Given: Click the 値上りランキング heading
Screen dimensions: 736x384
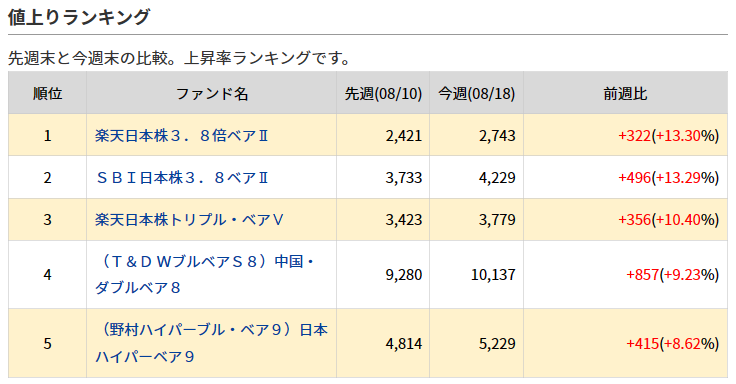Looking at the screenshot, I should point(79,17).
